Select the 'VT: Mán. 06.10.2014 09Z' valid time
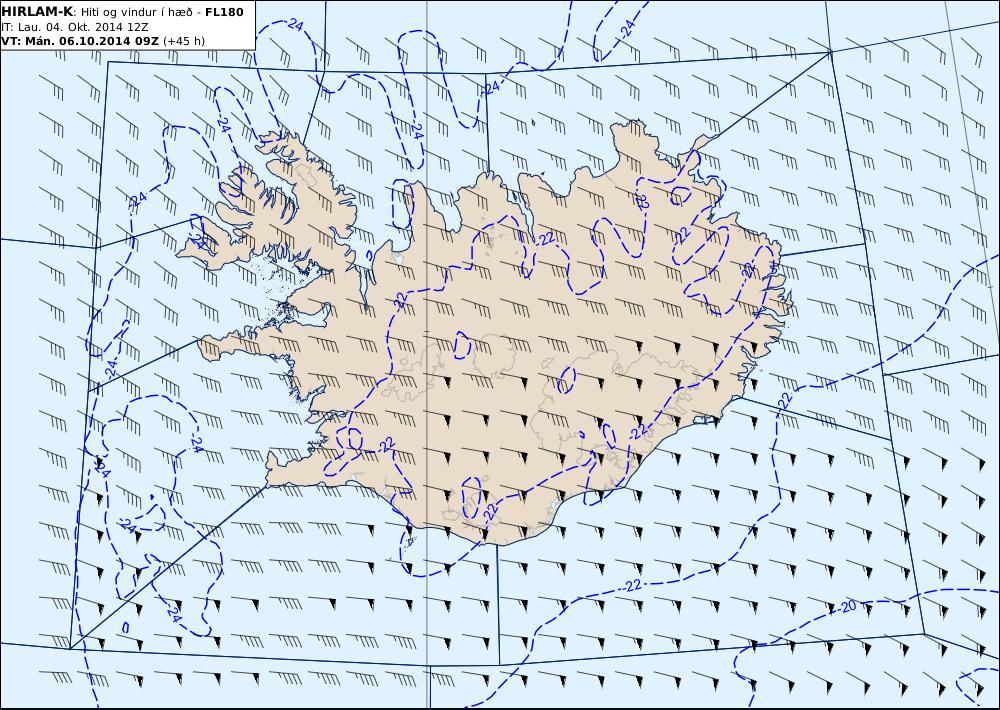This screenshot has height=710, width=1000. (80, 41)
